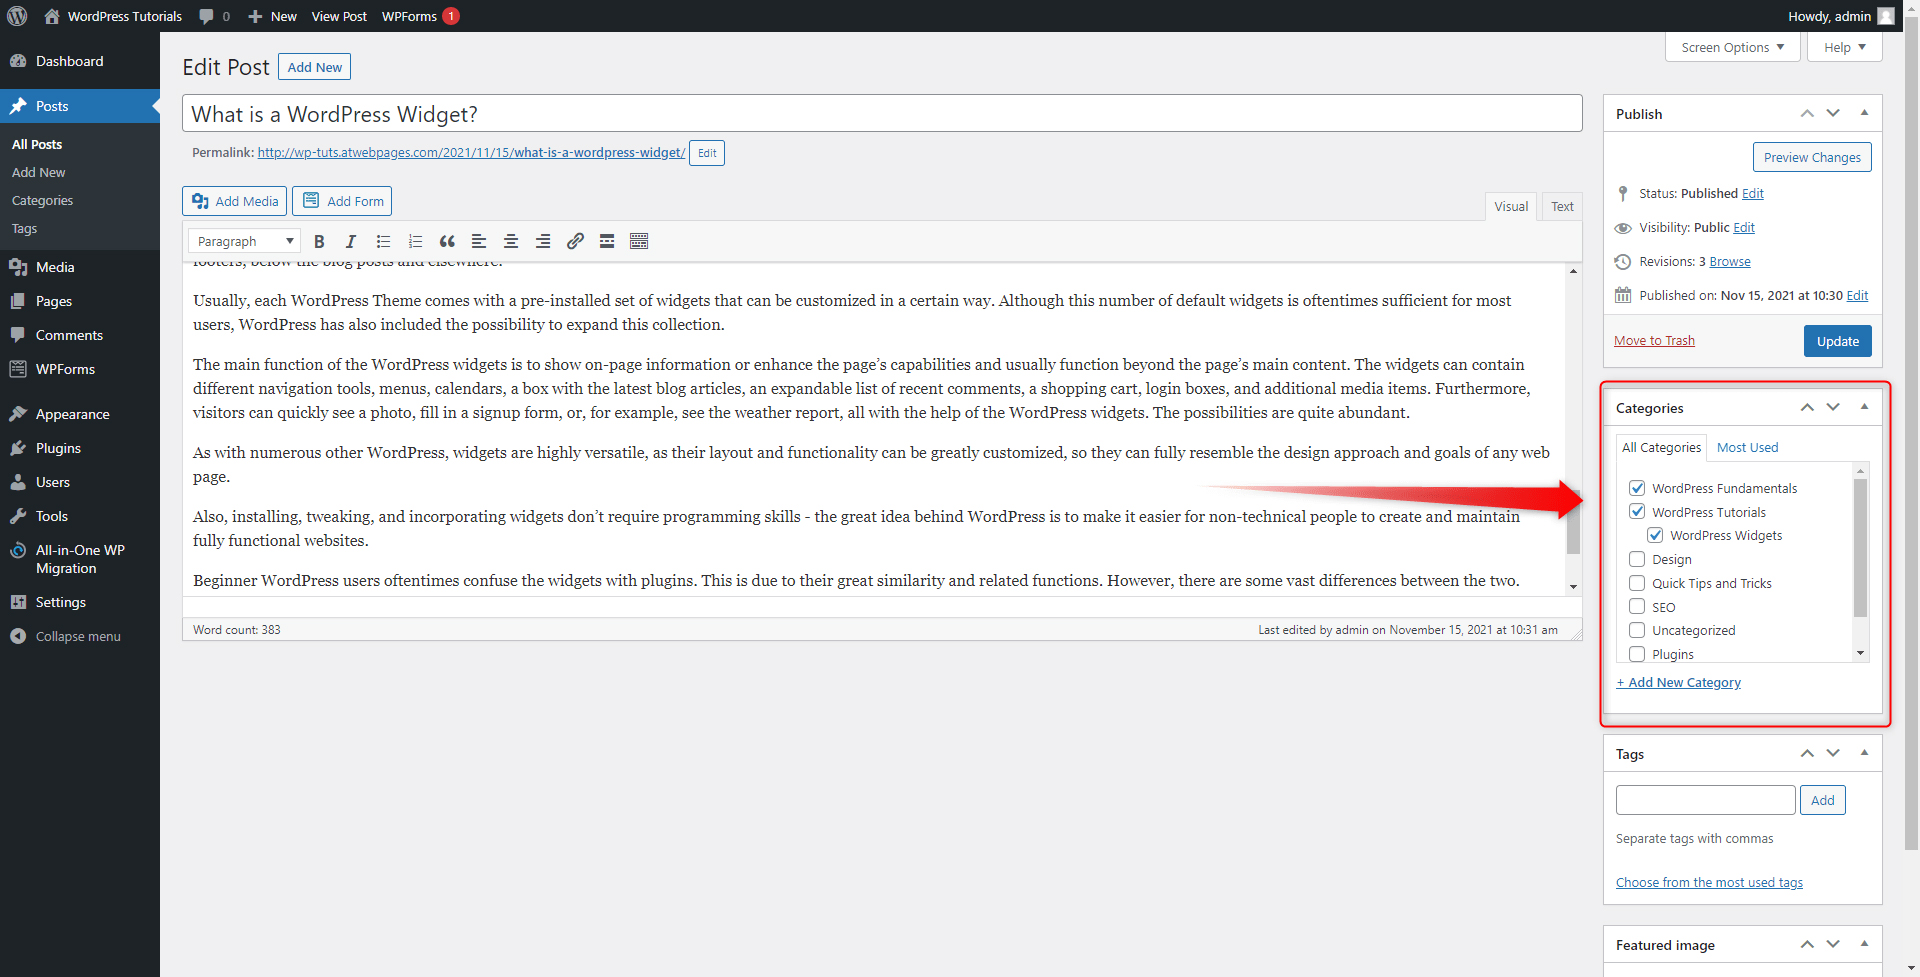Click the Add Form button

tap(342, 201)
